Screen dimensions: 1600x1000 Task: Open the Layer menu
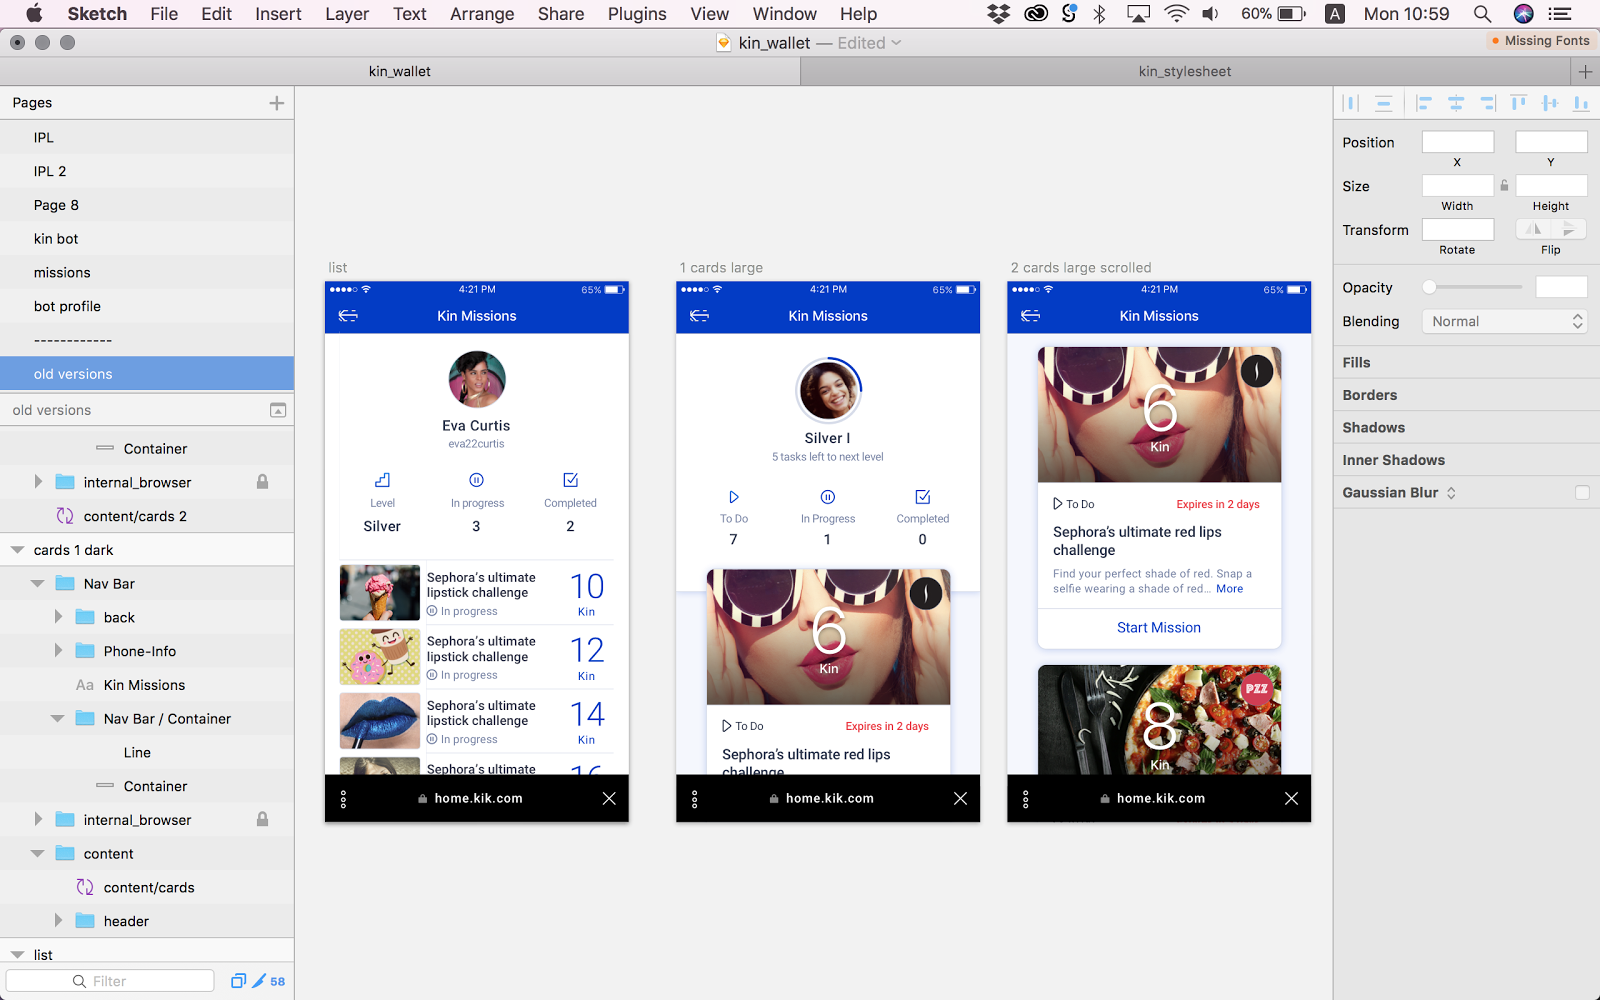pos(347,14)
